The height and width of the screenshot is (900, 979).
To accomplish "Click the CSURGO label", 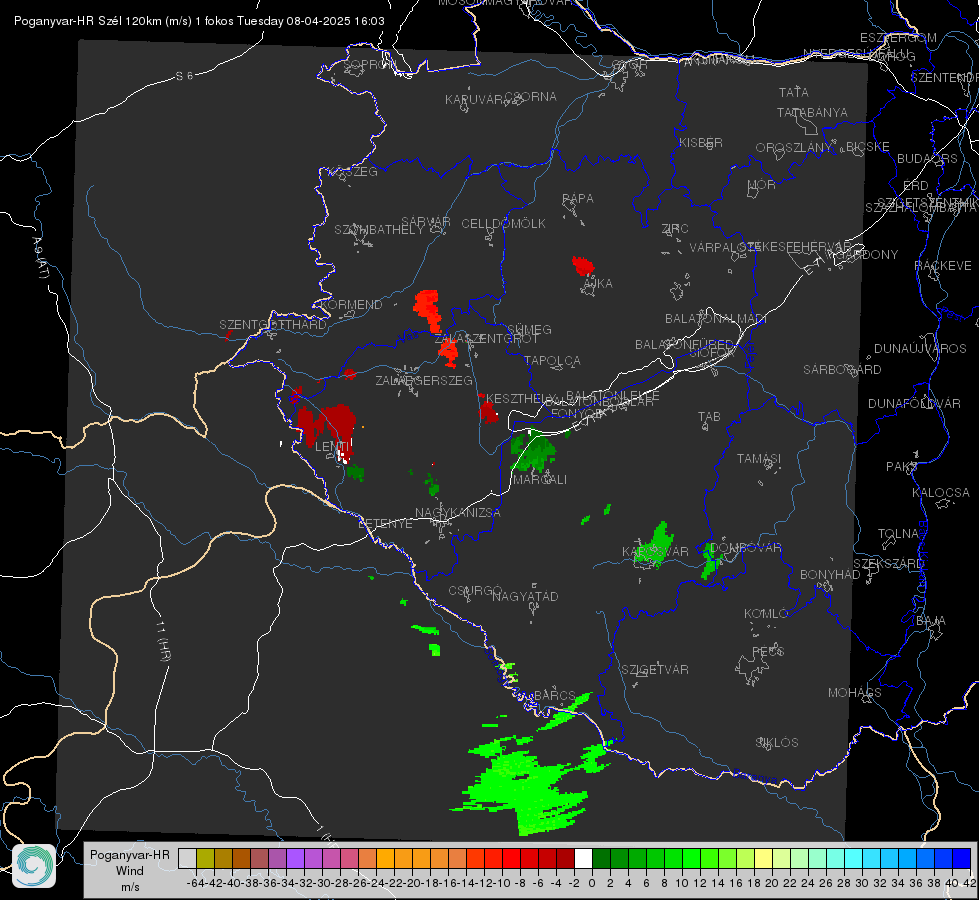I will (475, 590).
